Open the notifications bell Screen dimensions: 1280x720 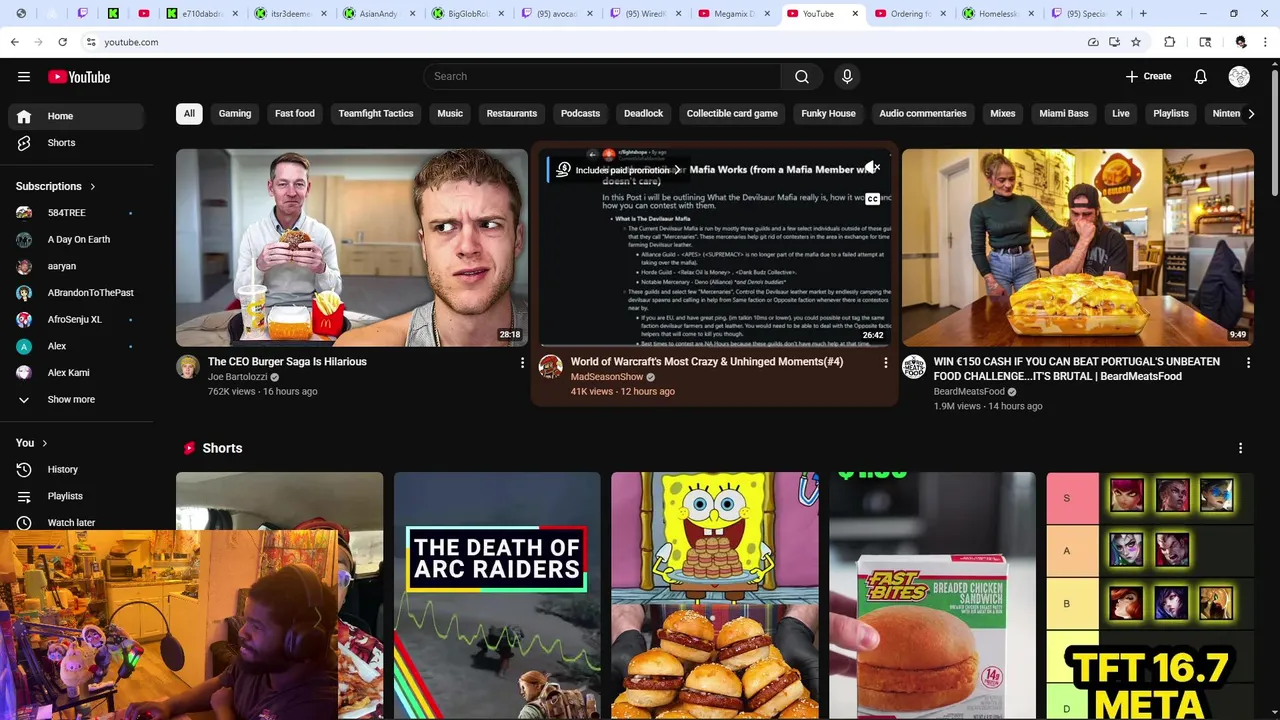1201,77
